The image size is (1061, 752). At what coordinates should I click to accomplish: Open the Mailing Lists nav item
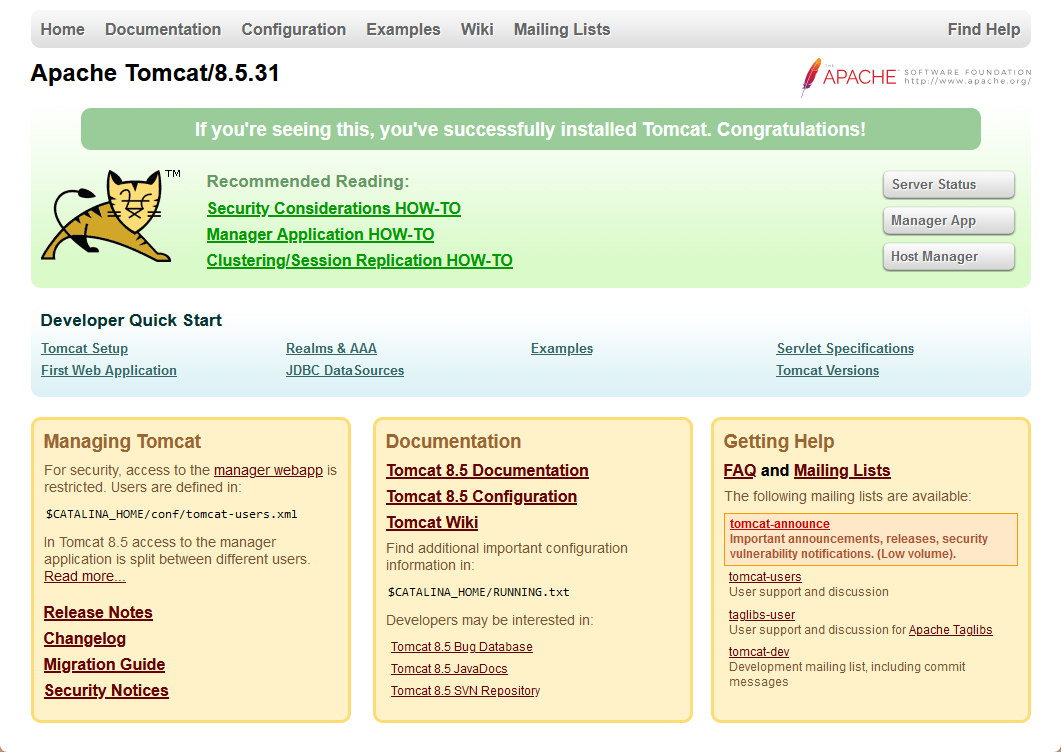561,29
